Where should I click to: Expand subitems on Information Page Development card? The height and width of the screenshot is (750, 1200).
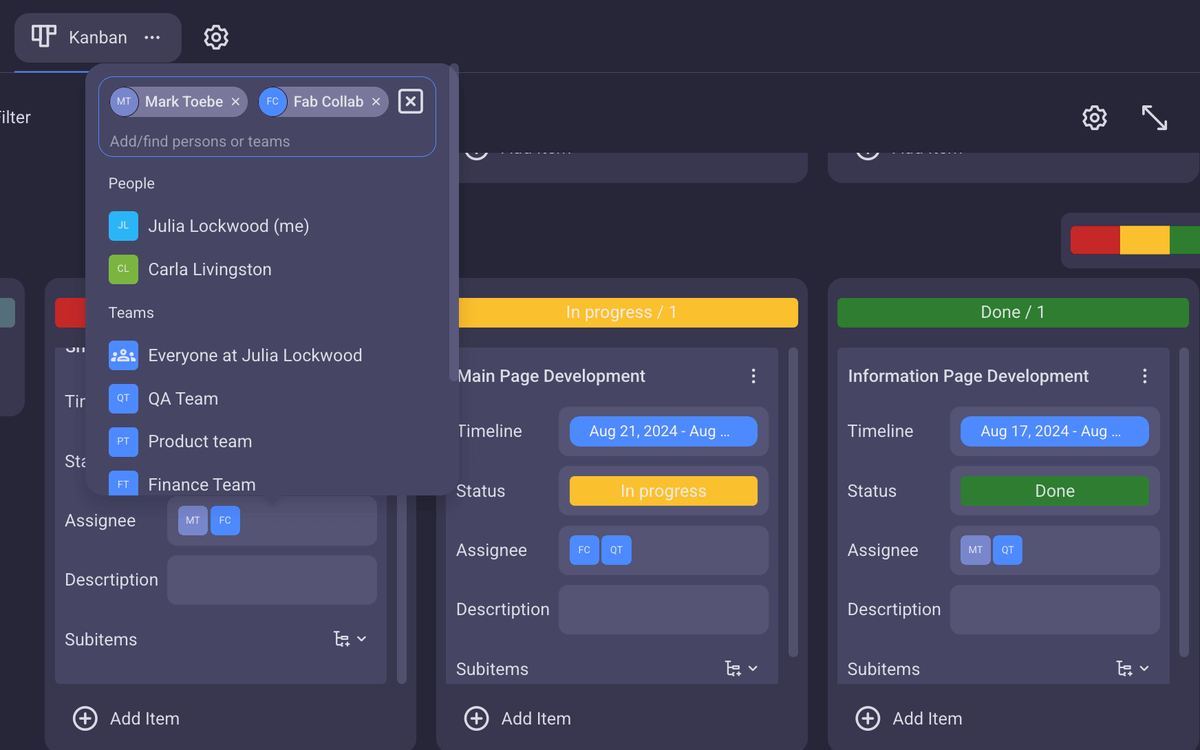click(x=1132, y=669)
